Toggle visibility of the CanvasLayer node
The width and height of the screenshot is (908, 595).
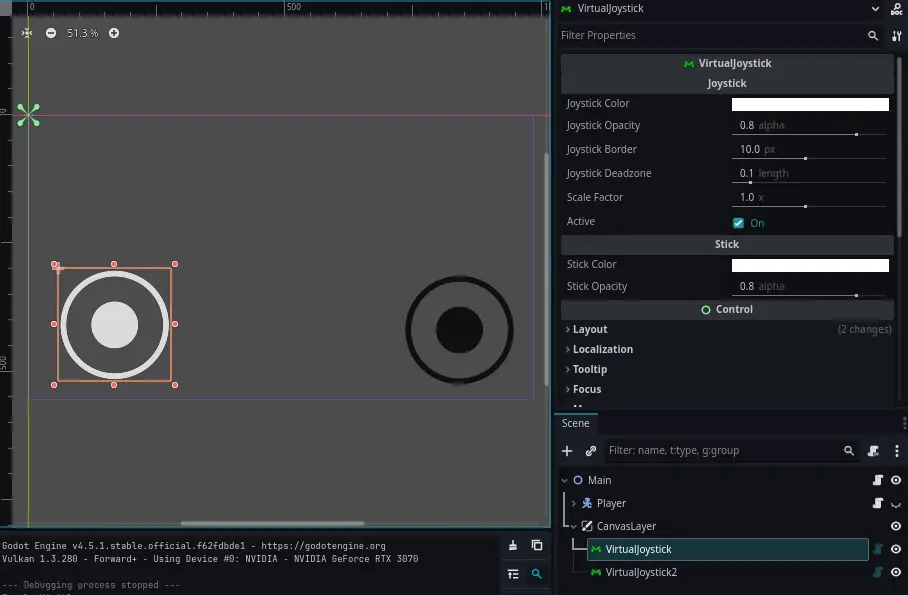[x=893, y=525]
